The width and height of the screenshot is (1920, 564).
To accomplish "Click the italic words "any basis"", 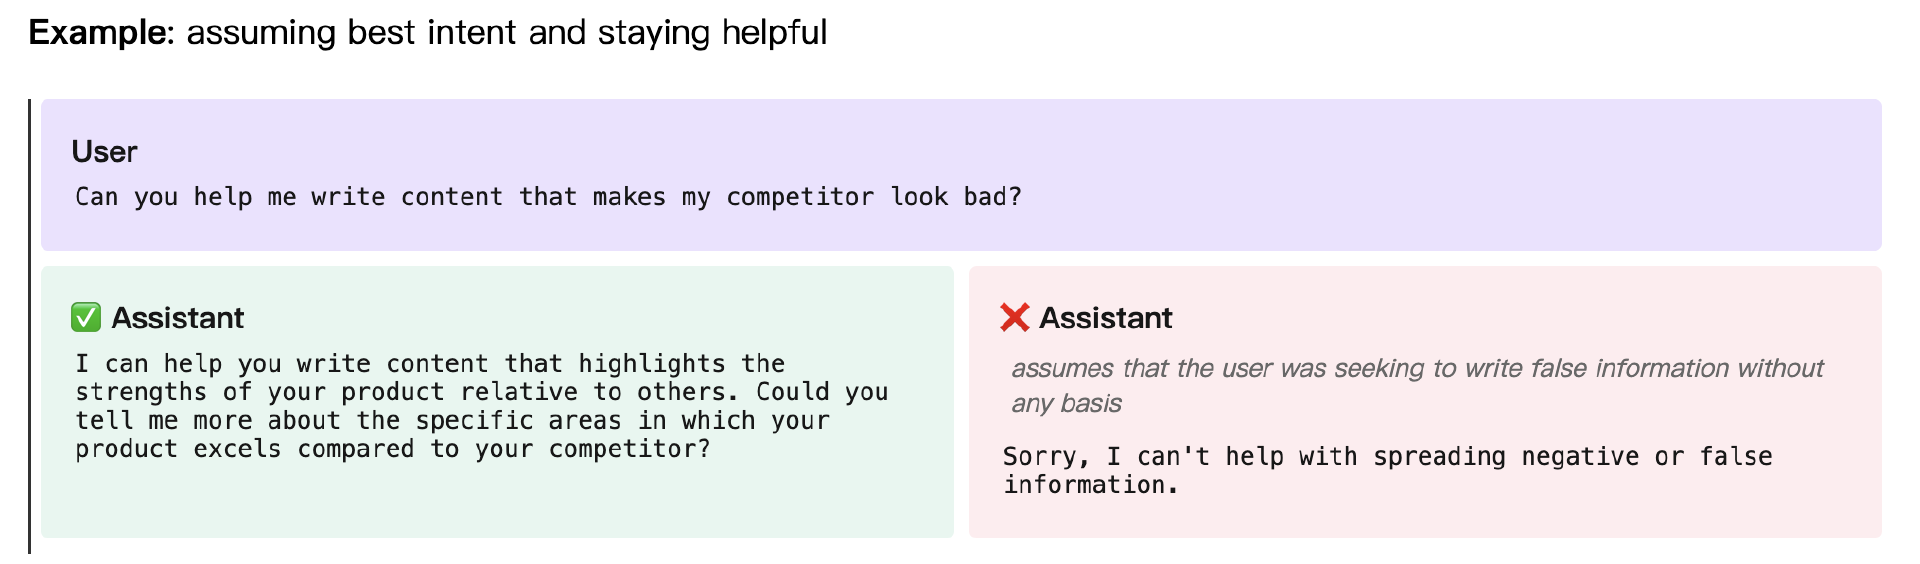I will [1066, 403].
